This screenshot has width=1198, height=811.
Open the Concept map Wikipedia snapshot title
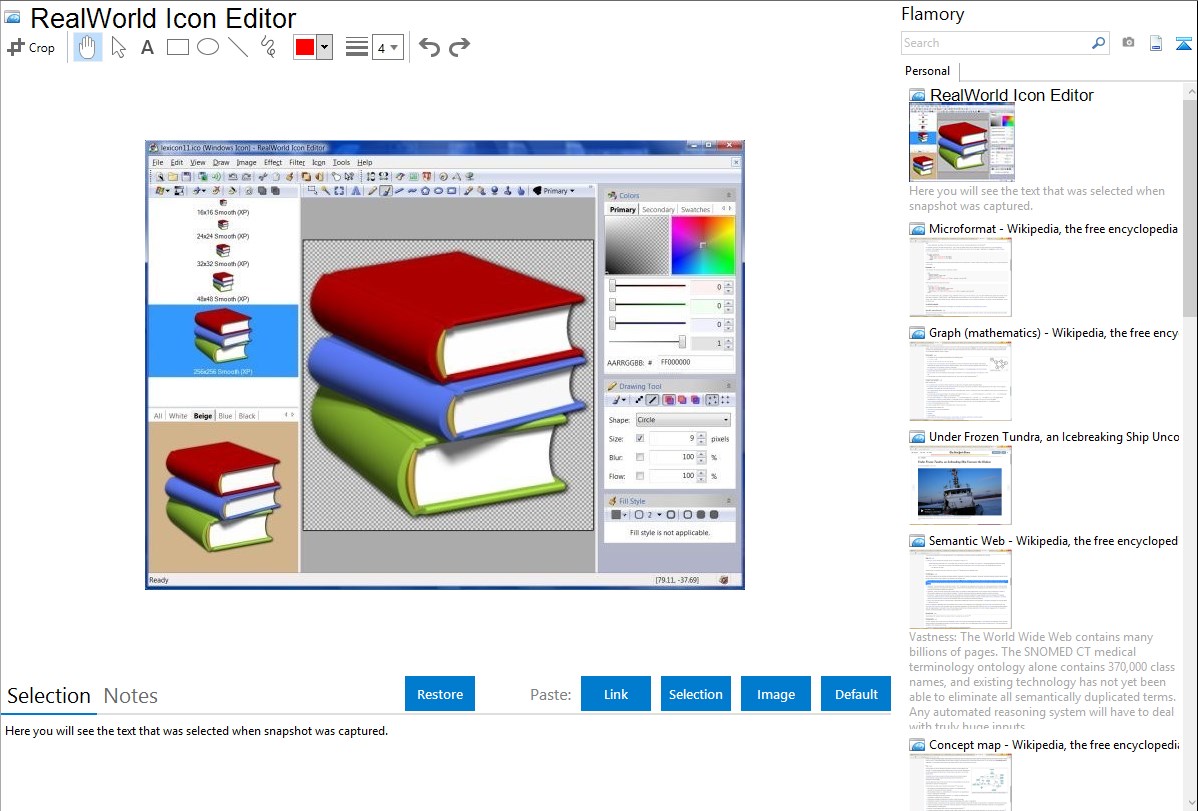[1054, 744]
